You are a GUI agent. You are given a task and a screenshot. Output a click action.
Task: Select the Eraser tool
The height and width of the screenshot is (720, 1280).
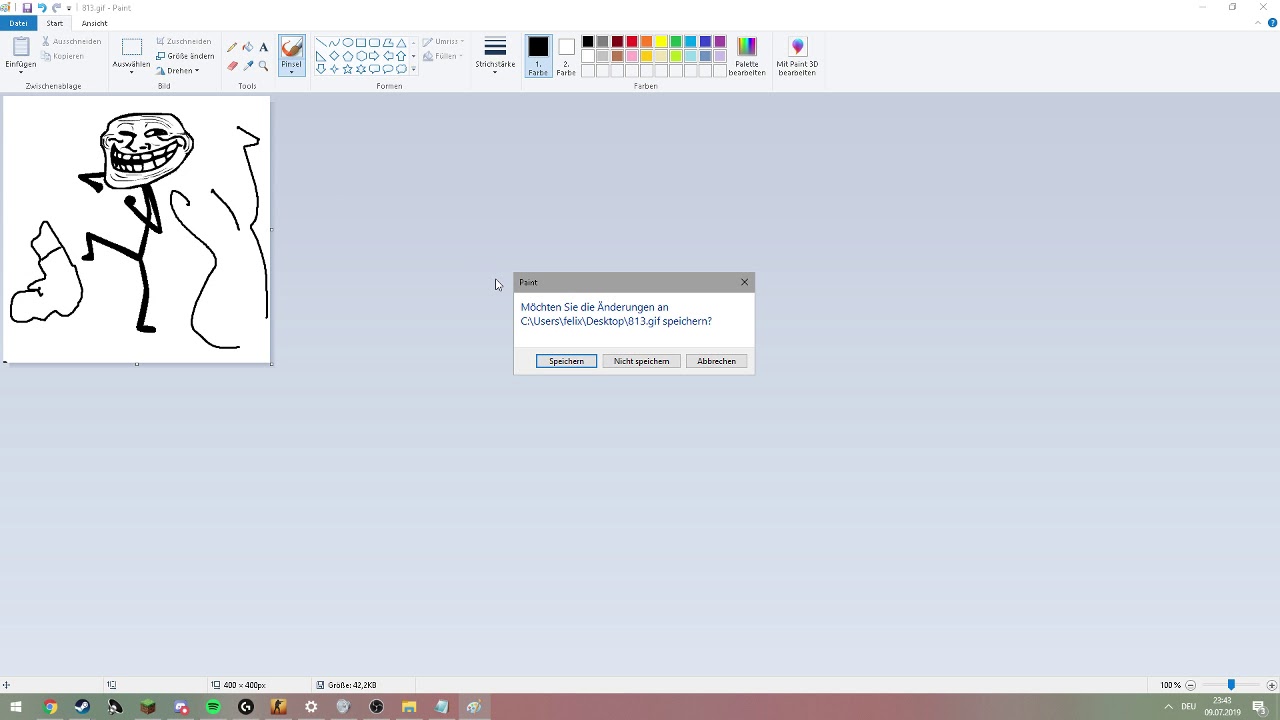[x=232, y=66]
